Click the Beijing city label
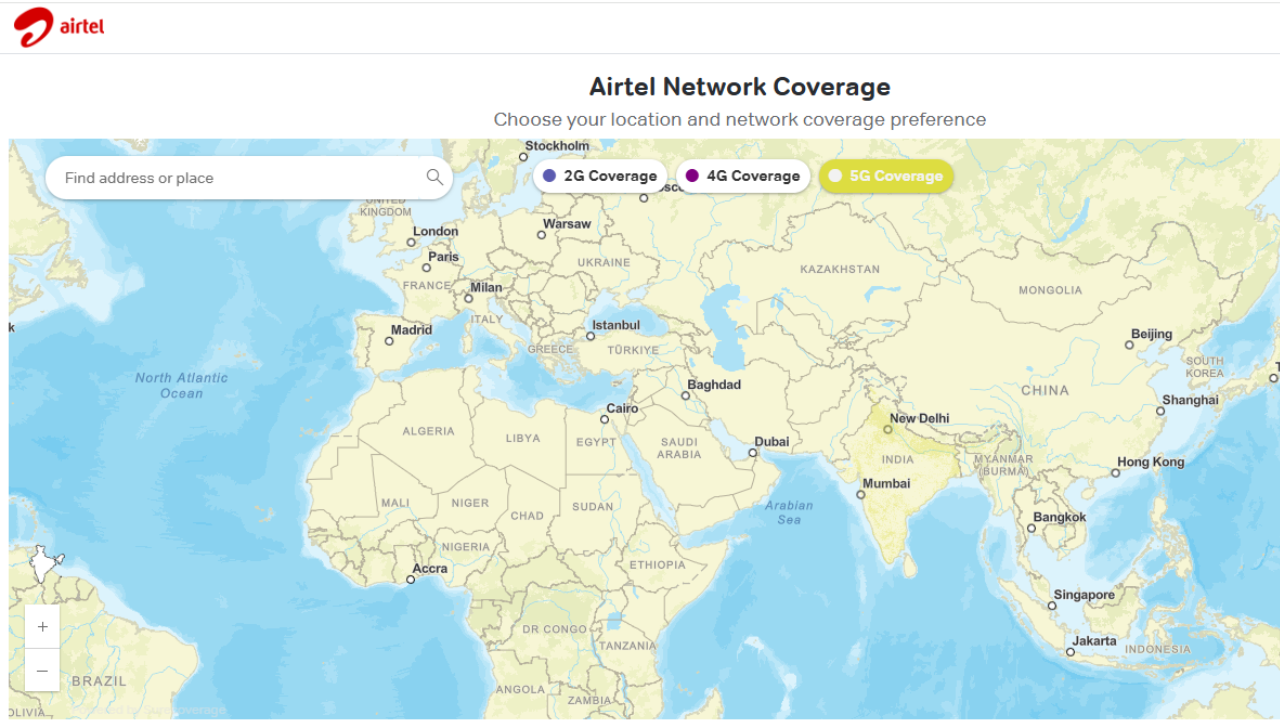The image size is (1280, 720). 1152,334
